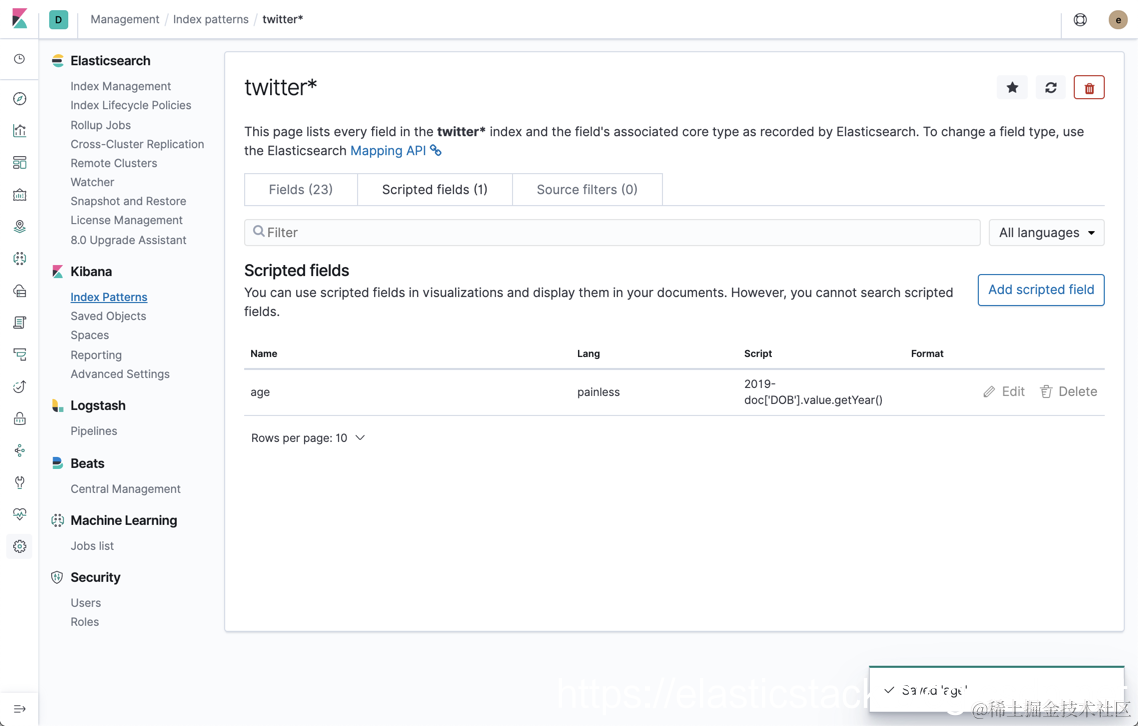Open Dev Tools wrench icon
Screen dimensions: 1138x726
[x=20, y=482]
